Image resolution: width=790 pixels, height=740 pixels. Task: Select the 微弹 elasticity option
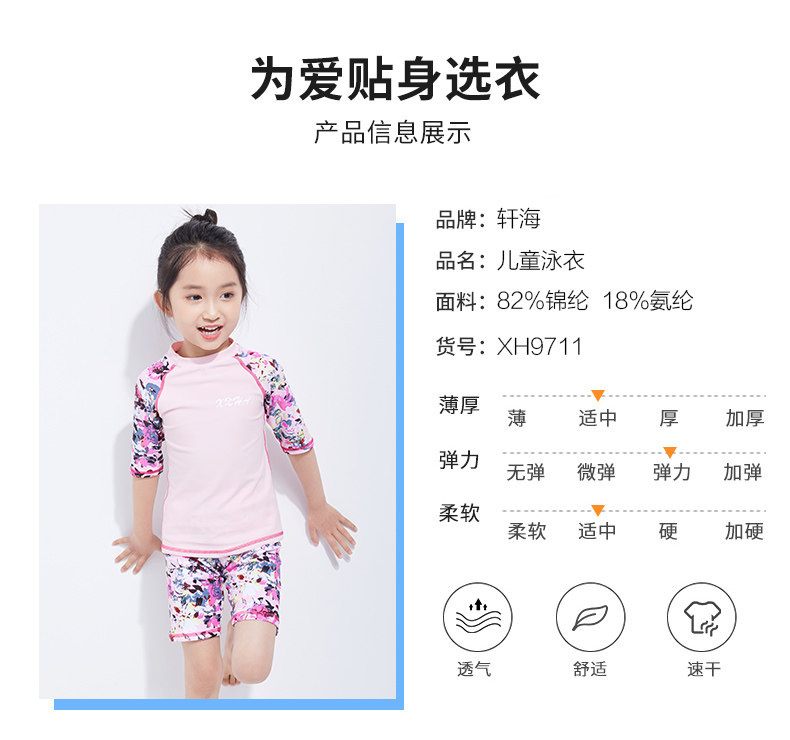tap(596, 473)
